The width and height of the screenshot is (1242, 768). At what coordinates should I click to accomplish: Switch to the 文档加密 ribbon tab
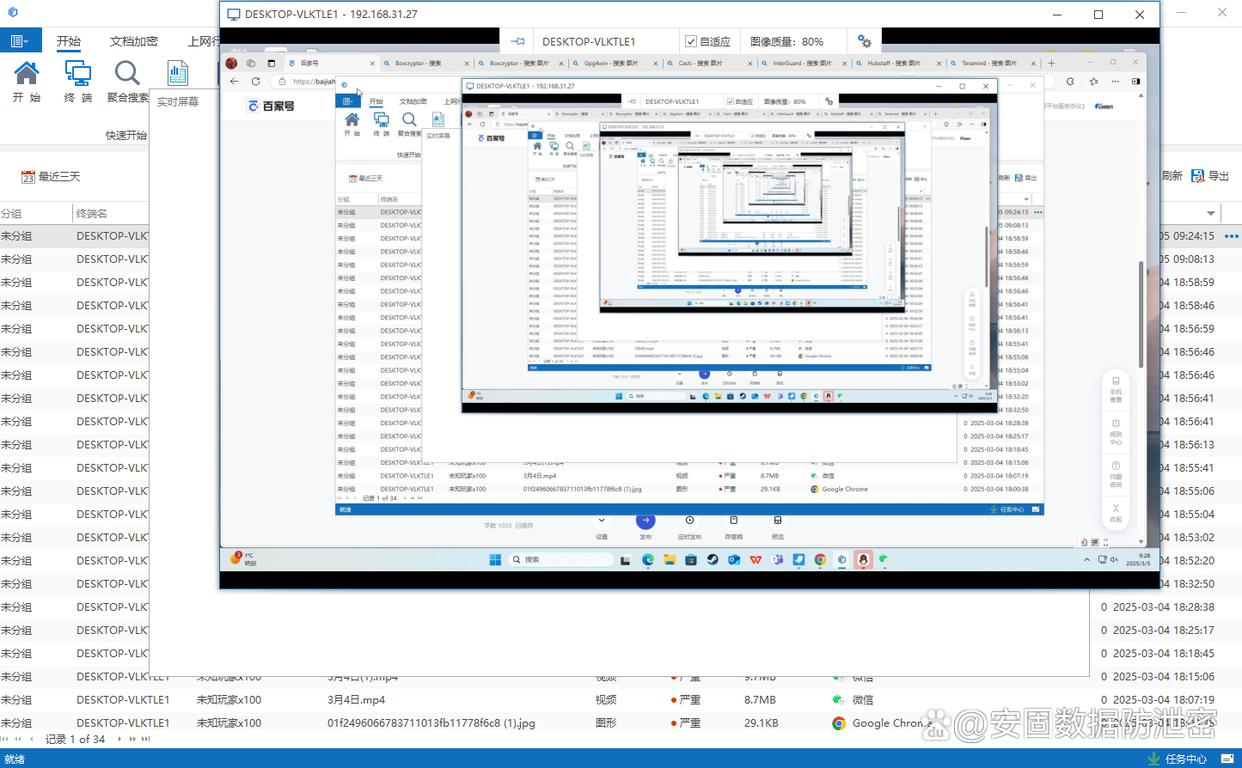pyautogui.click(x=133, y=41)
